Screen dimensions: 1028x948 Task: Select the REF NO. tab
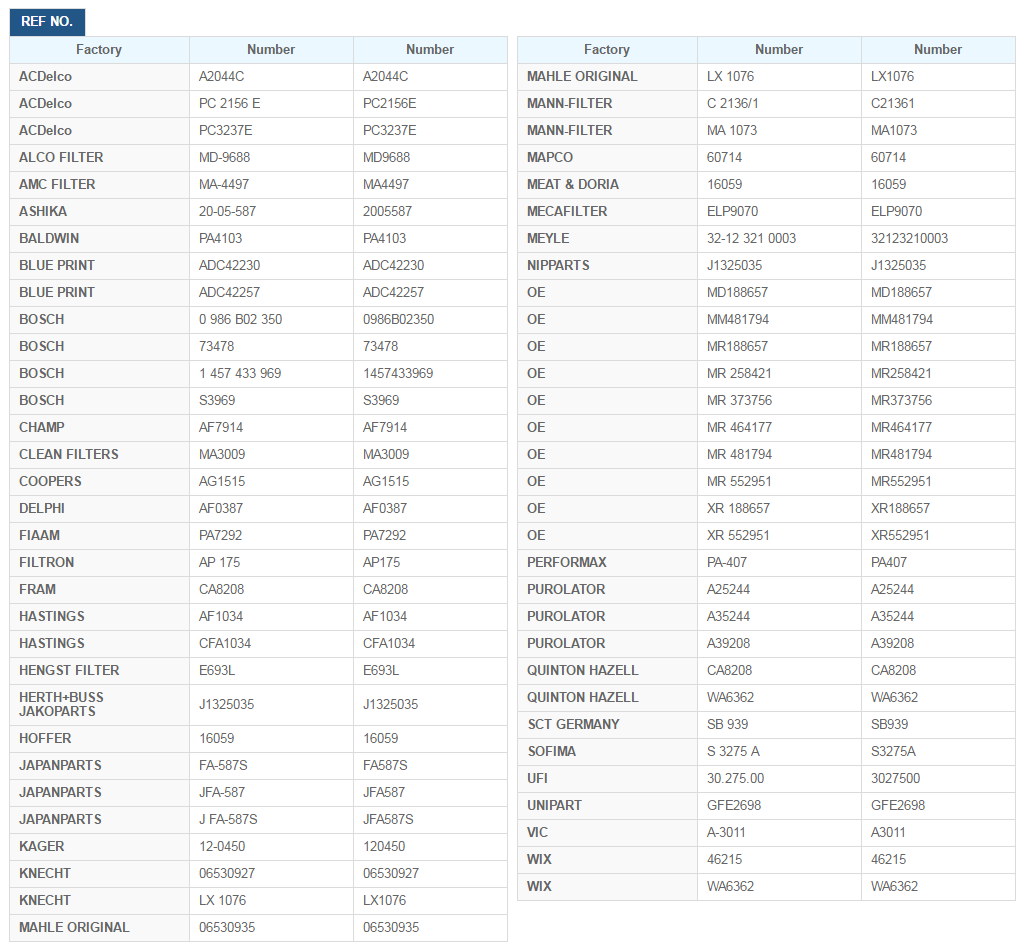pos(47,22)
